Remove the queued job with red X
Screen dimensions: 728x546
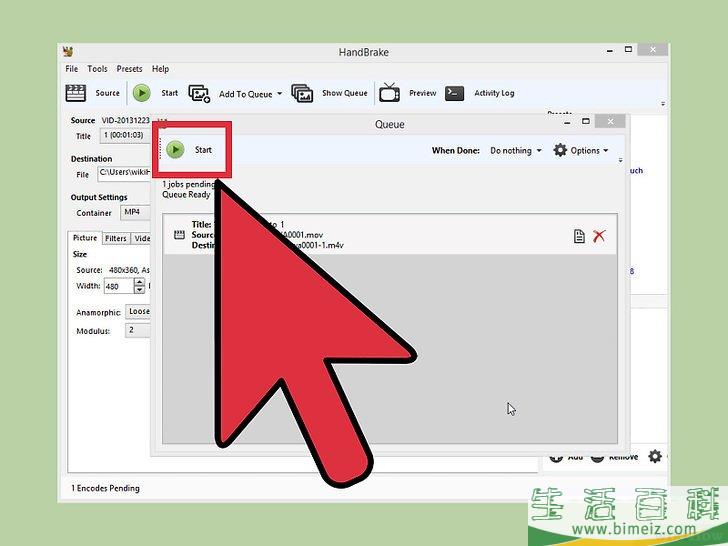click(x=599, y=236)
